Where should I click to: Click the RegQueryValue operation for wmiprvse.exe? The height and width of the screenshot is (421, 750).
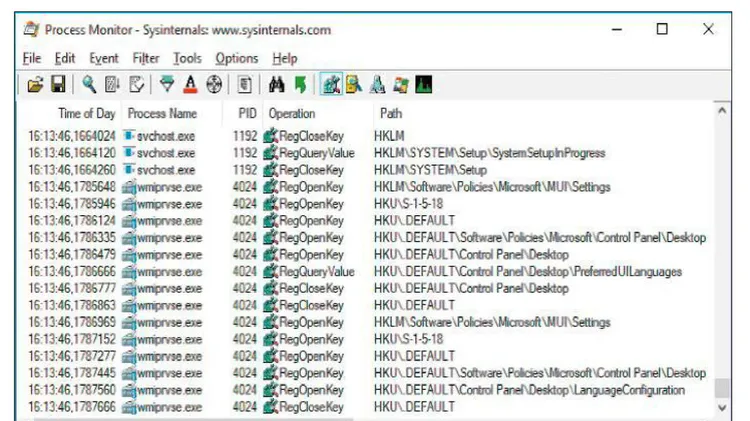pyautogui.click(x=316, y=272)
